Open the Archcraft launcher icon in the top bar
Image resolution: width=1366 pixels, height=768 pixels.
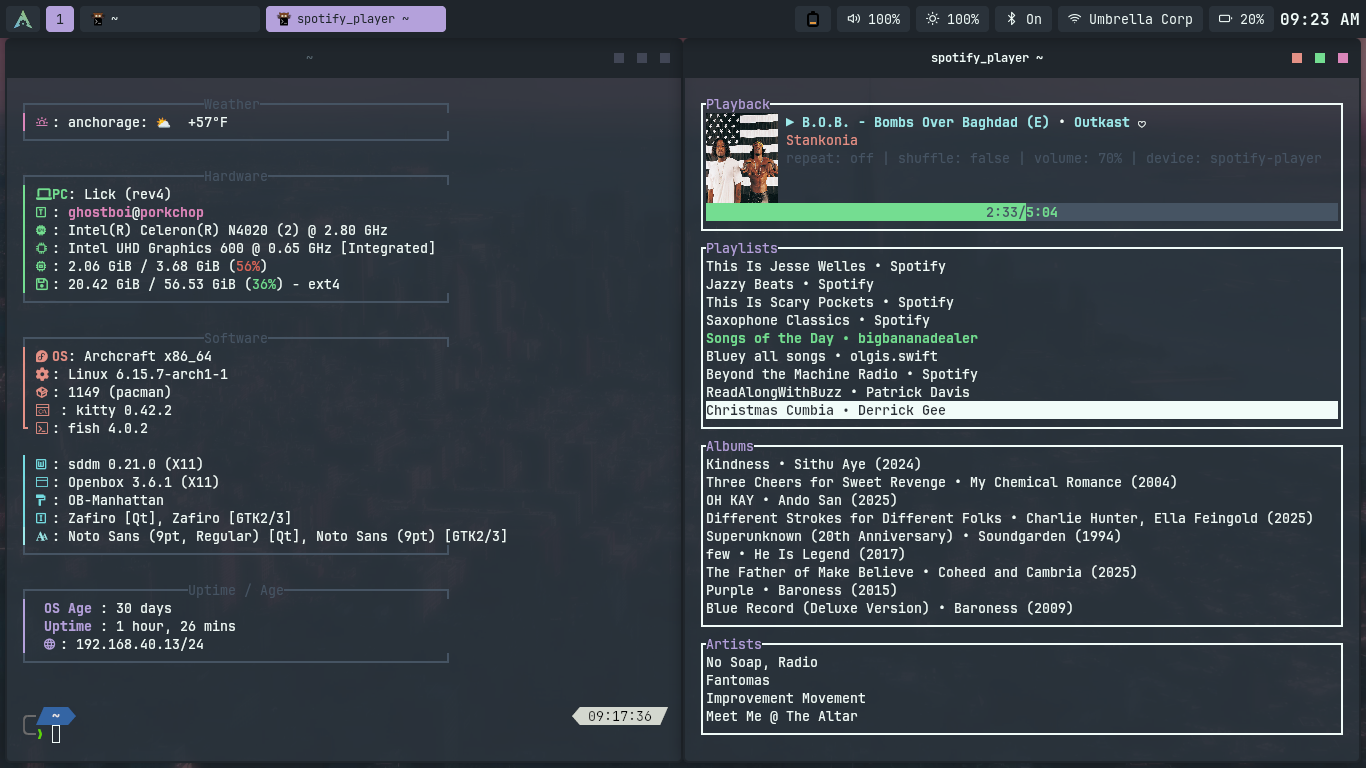(23, 19)
